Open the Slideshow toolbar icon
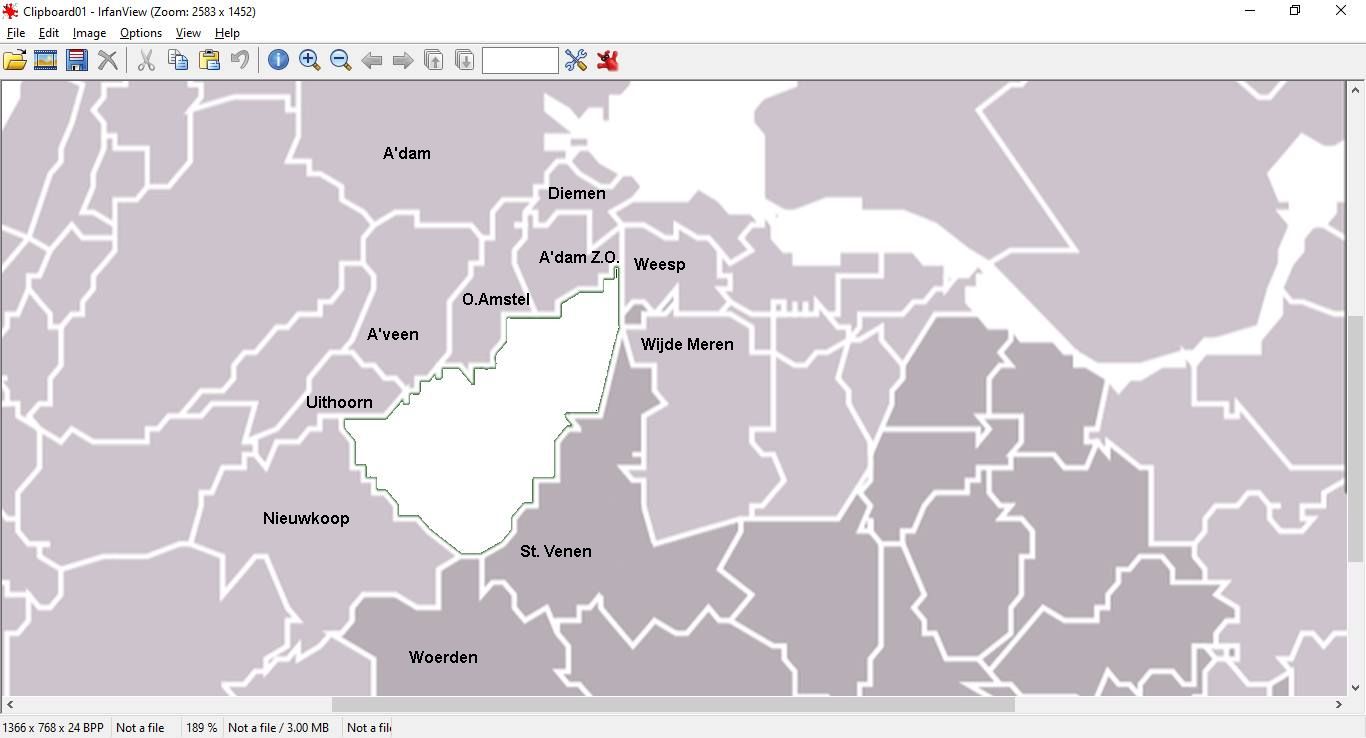The image size is (1366, 738). [45, 60]
